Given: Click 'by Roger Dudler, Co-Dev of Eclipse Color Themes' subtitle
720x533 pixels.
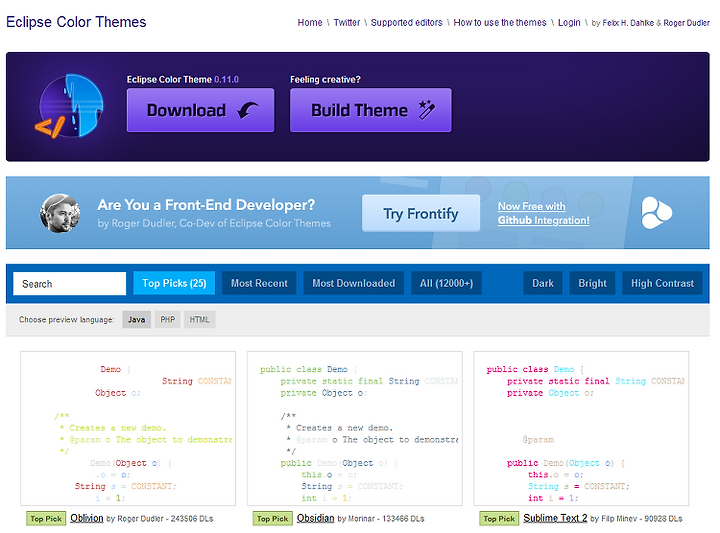Looking at the screenshot, I should [214, 224].
